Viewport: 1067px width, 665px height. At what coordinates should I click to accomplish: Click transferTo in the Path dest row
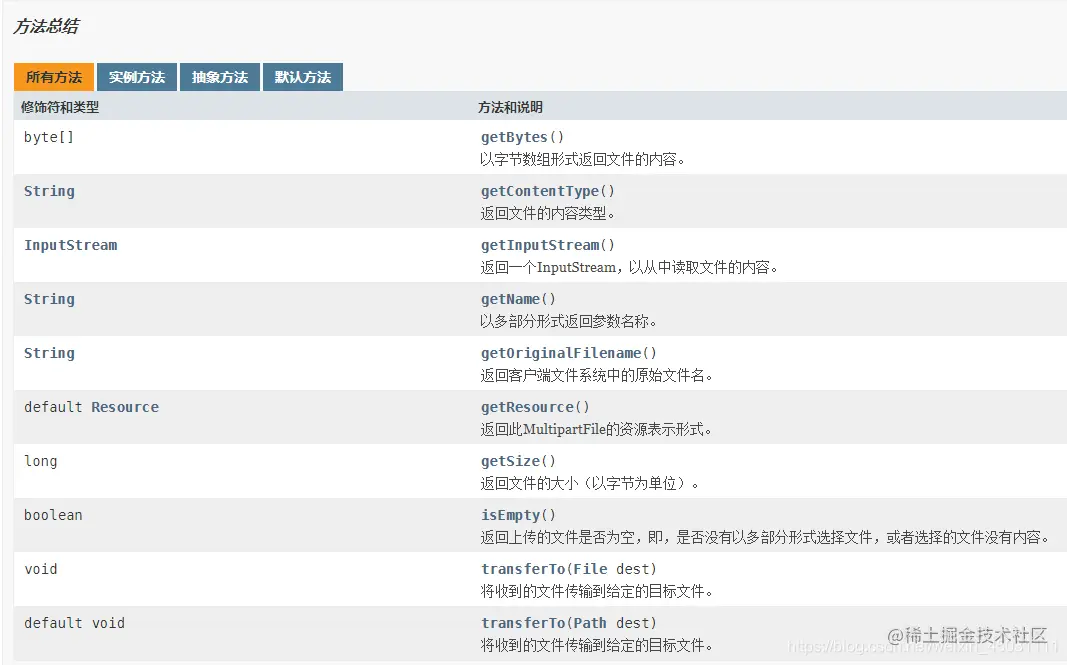tap(523, 623)
